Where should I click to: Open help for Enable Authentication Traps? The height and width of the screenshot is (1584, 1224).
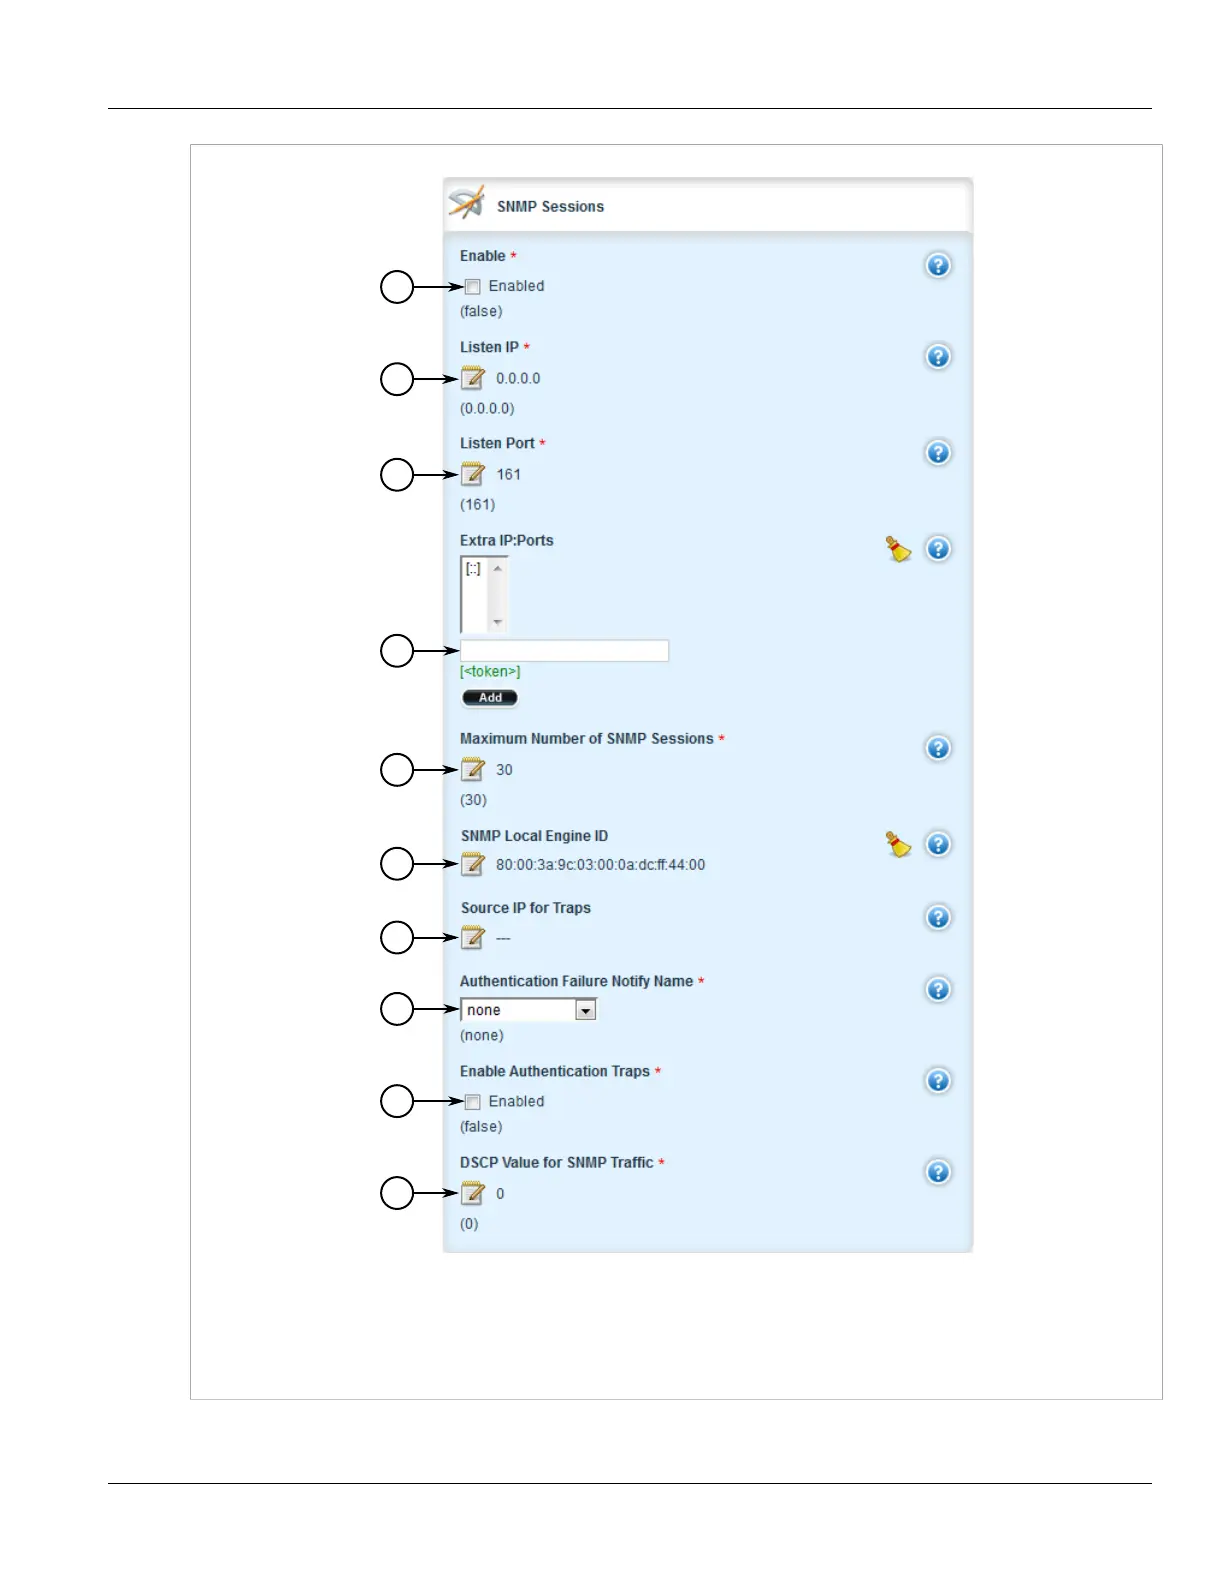938,1081
